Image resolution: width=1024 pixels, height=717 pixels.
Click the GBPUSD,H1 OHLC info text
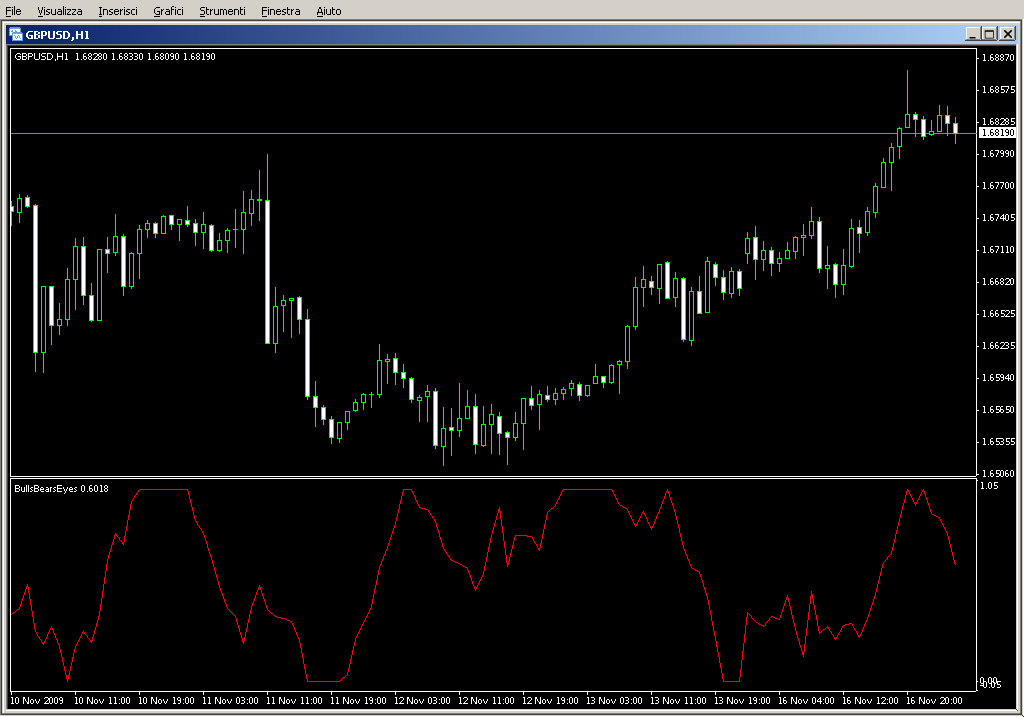click(115, 57)
